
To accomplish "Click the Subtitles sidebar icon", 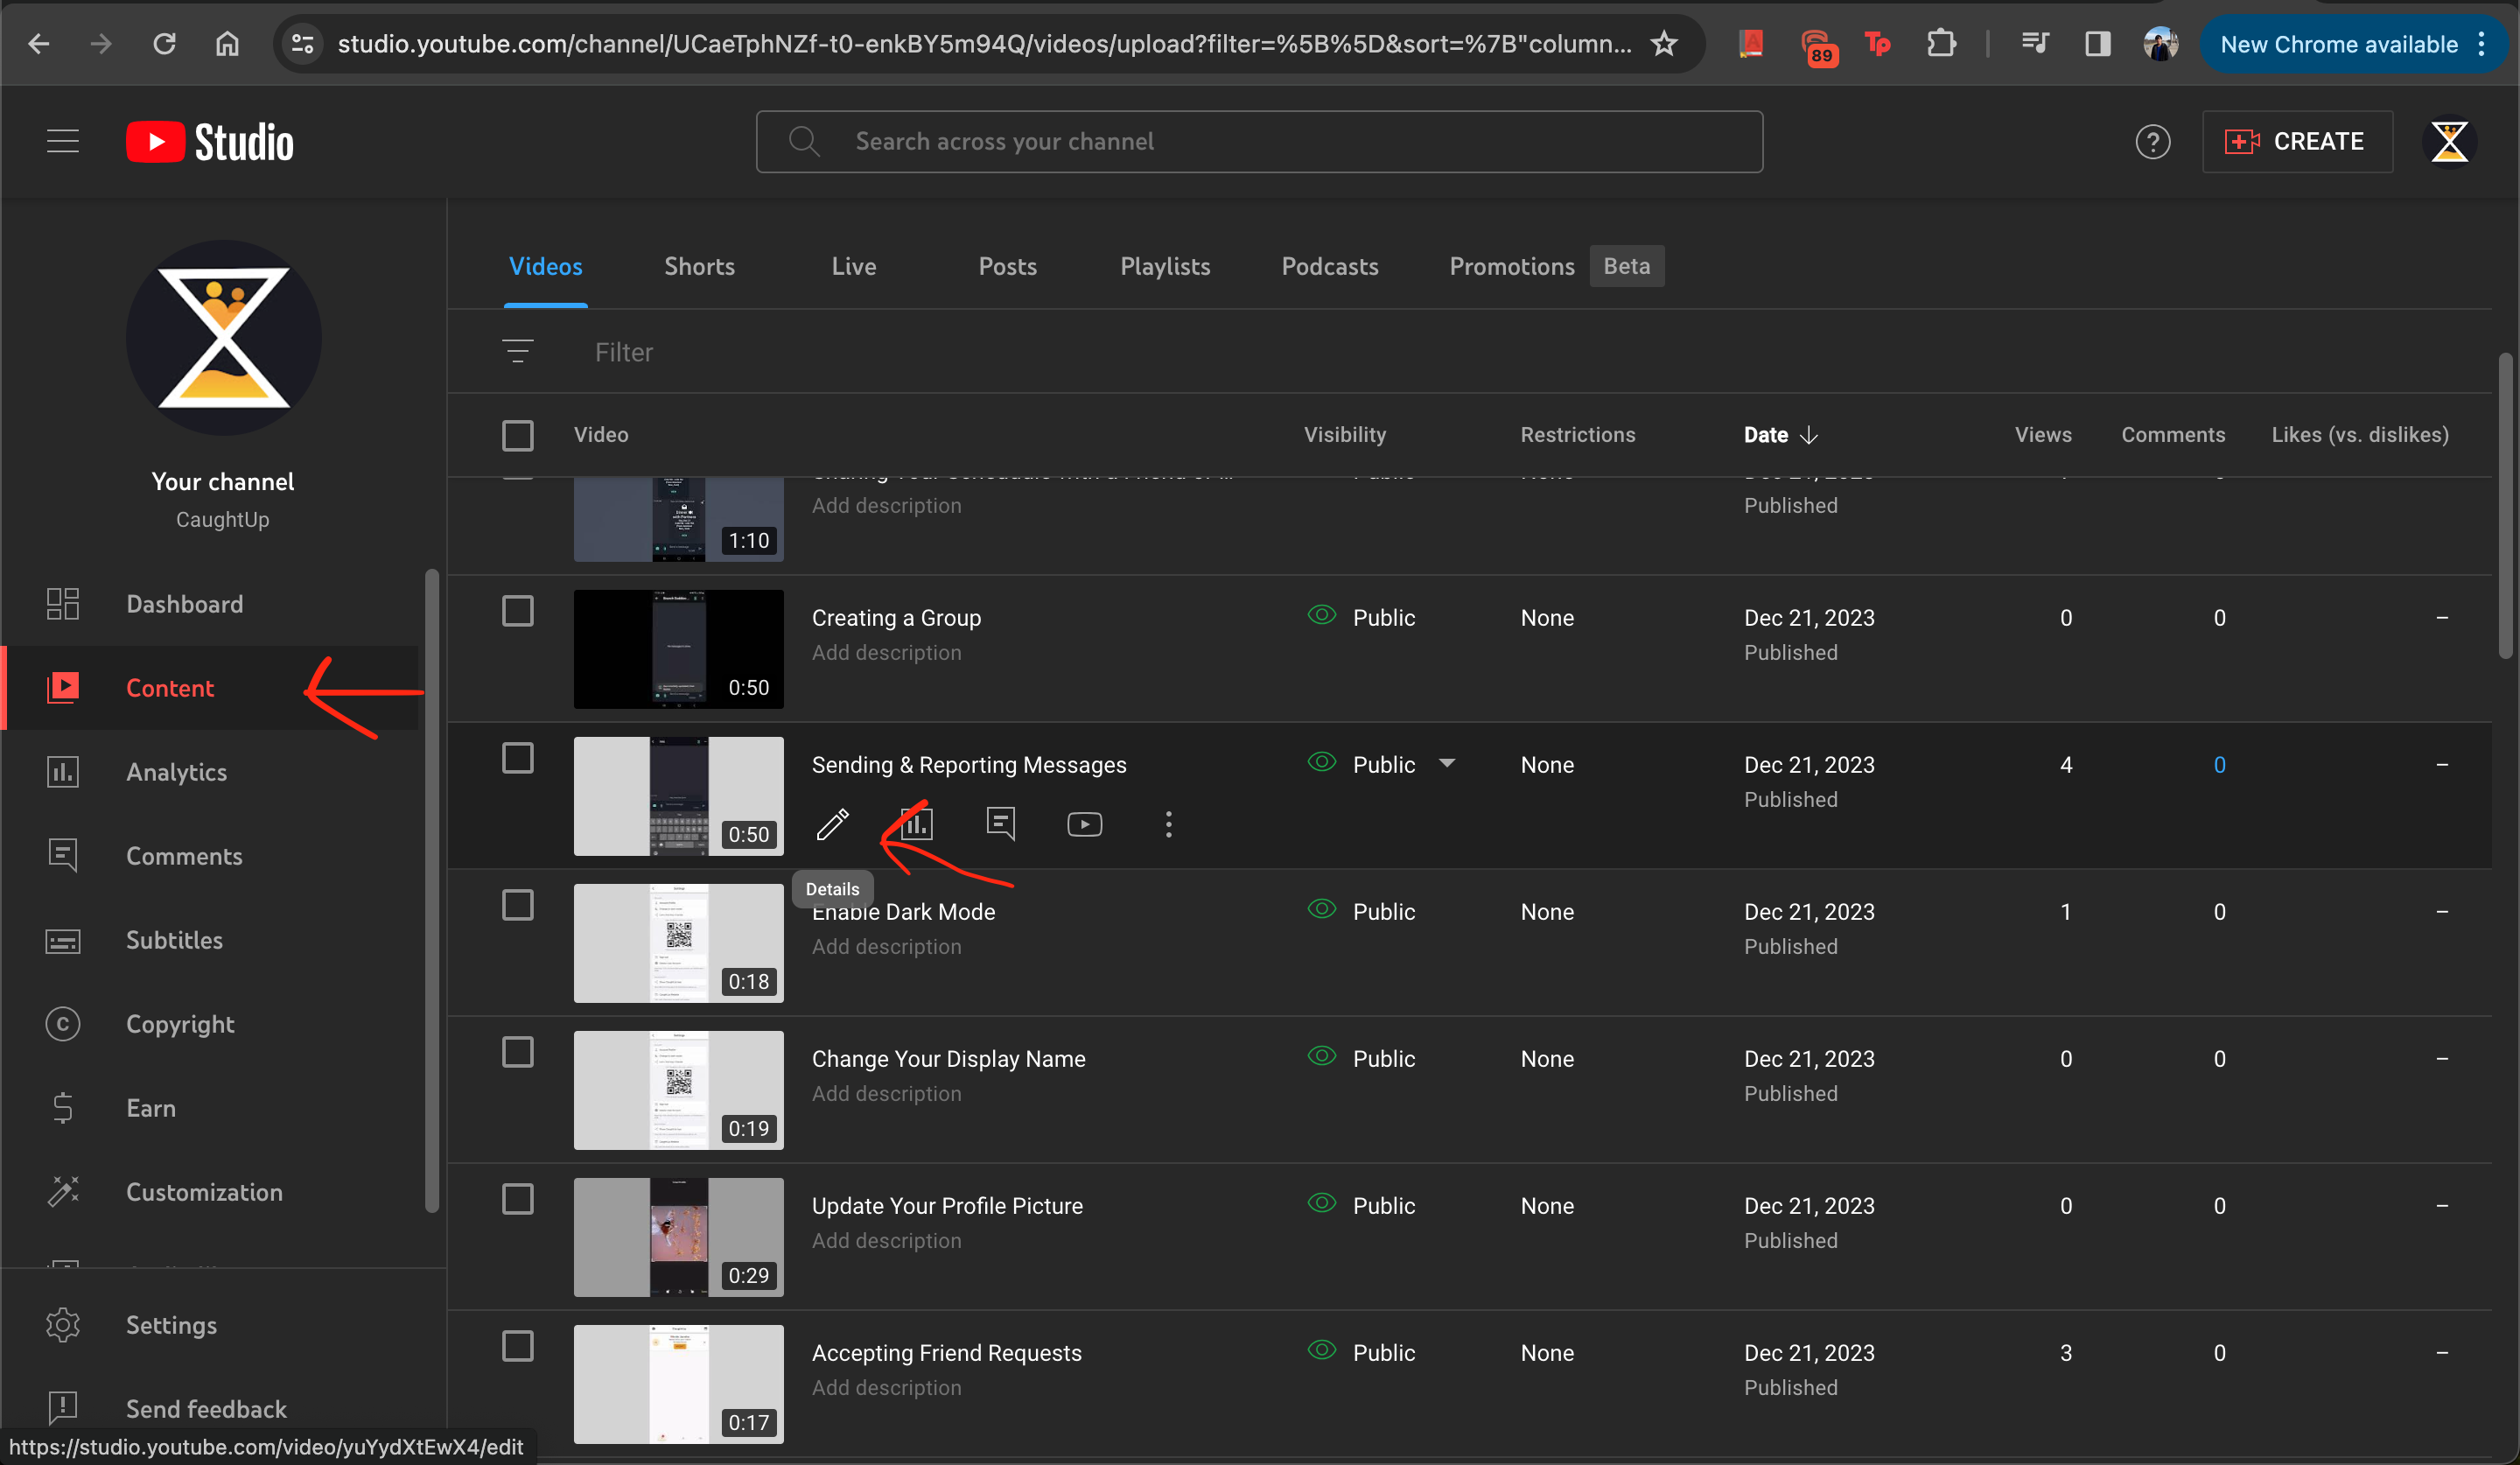I will click(63, 940).
